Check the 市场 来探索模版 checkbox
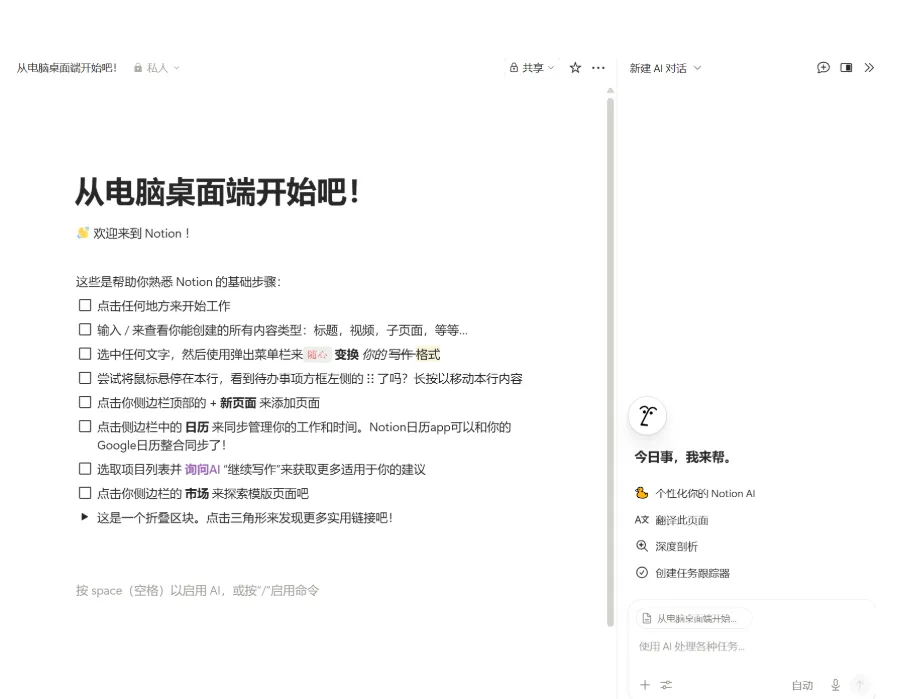 point(85,493)
